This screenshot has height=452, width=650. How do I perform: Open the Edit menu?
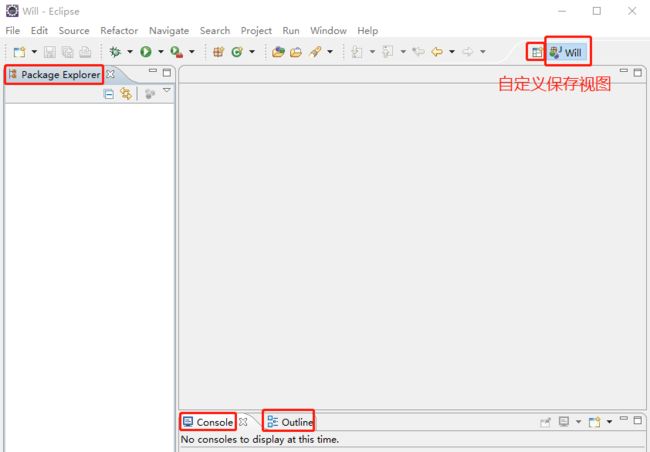click(x=39, y=31)
